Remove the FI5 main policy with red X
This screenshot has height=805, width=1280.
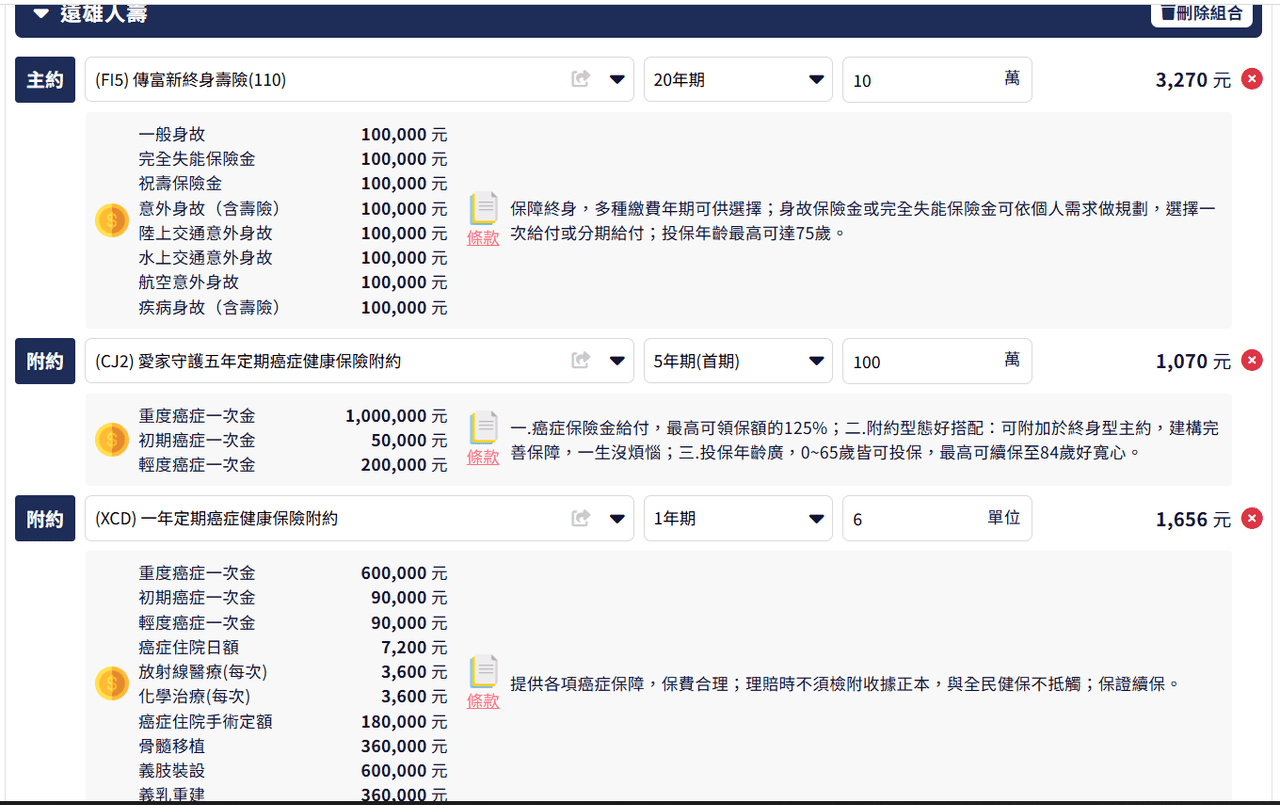coord(1251,79)
